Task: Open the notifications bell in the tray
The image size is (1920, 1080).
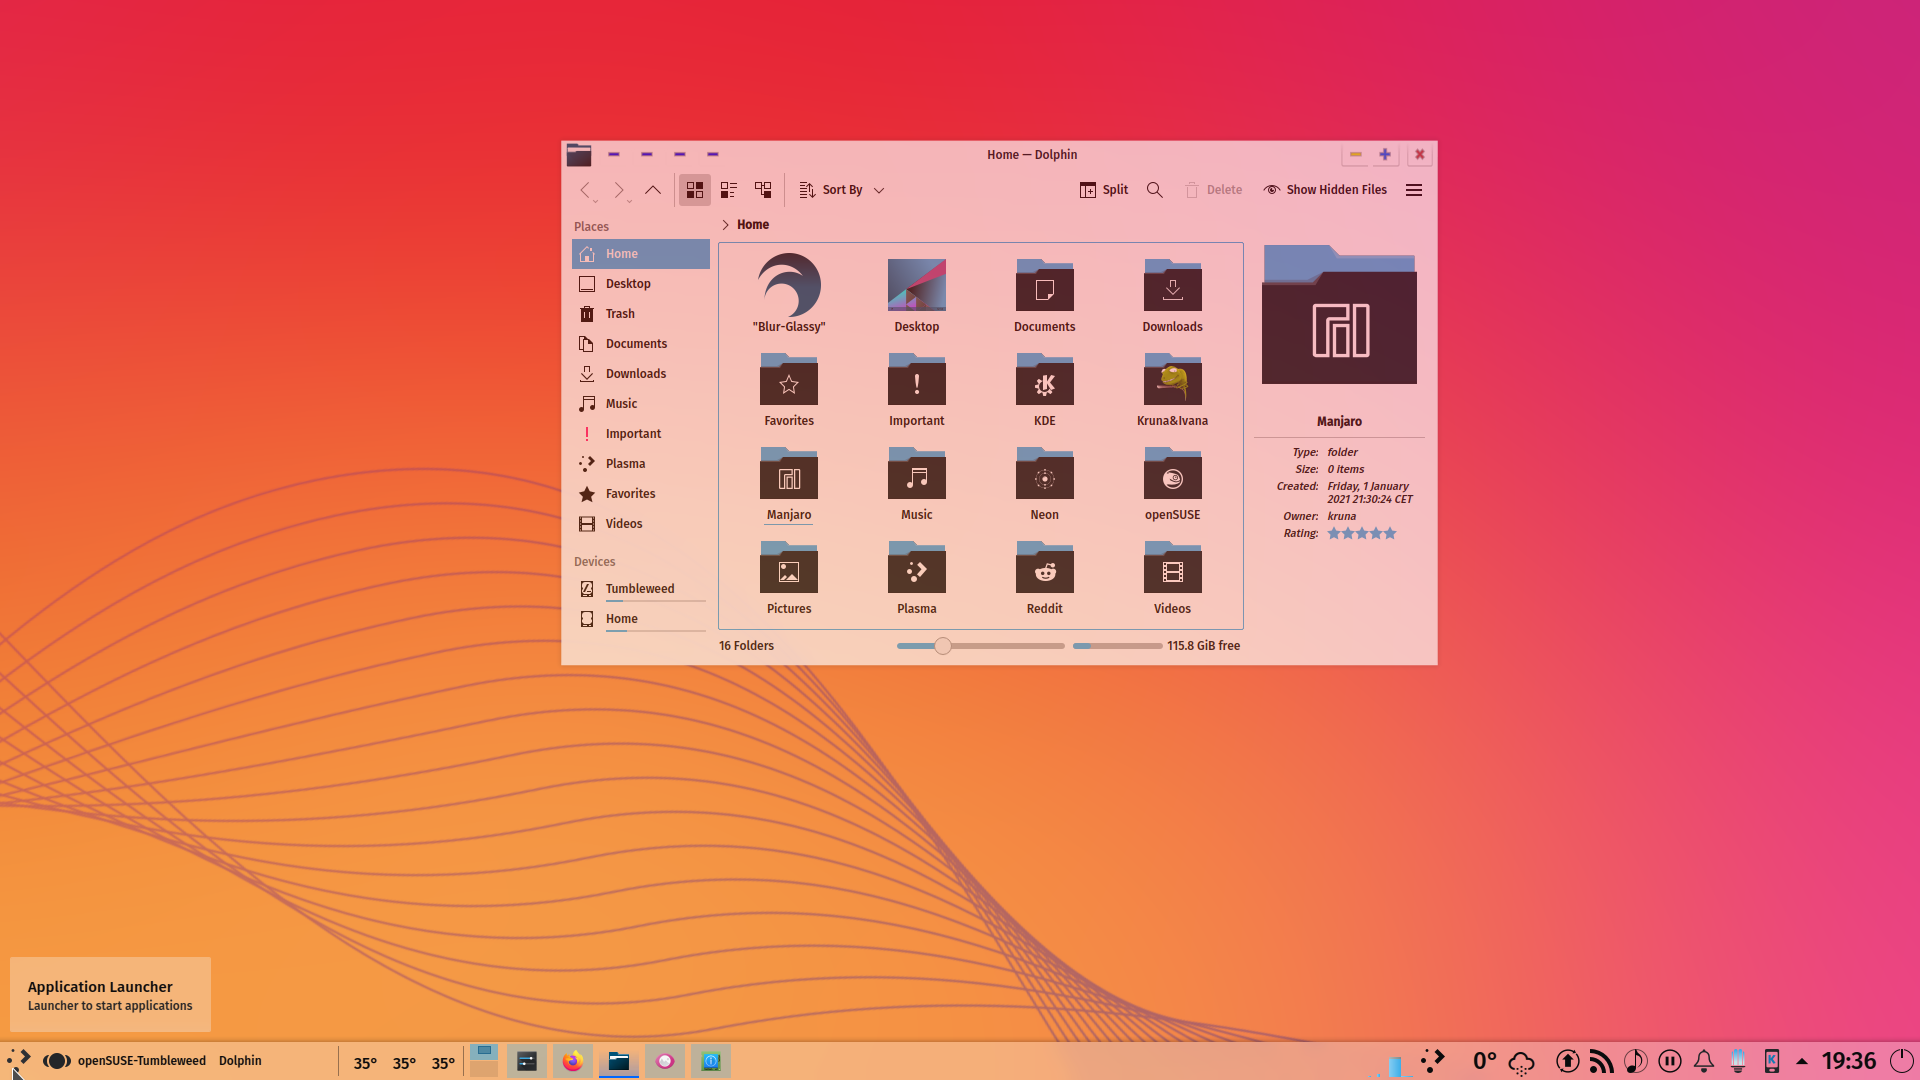Action: pyautogui.click(x=1704, y=1061)
